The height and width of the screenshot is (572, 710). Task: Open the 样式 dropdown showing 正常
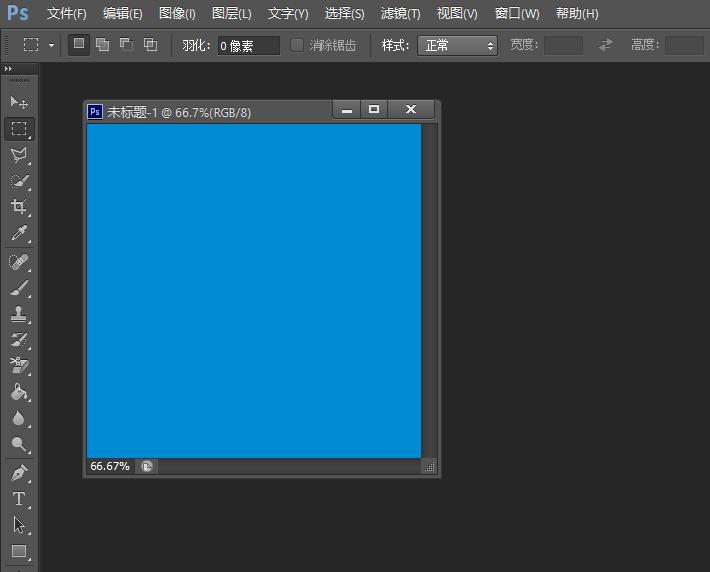coord(457,45)
